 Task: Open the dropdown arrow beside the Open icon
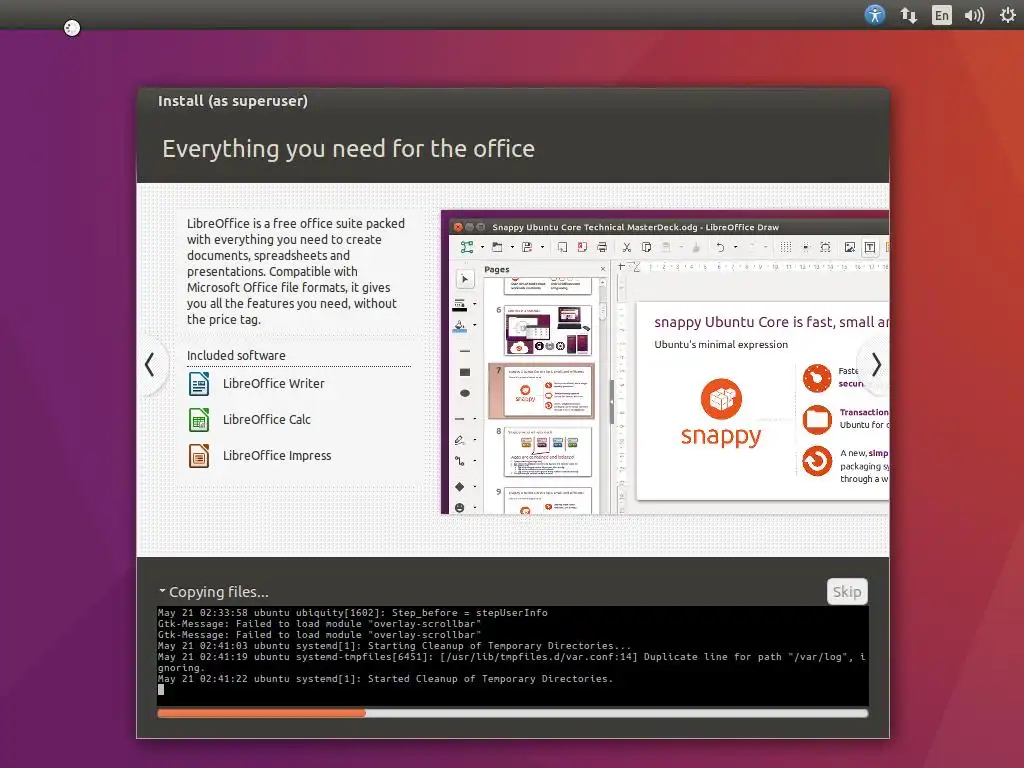point(512,248)
